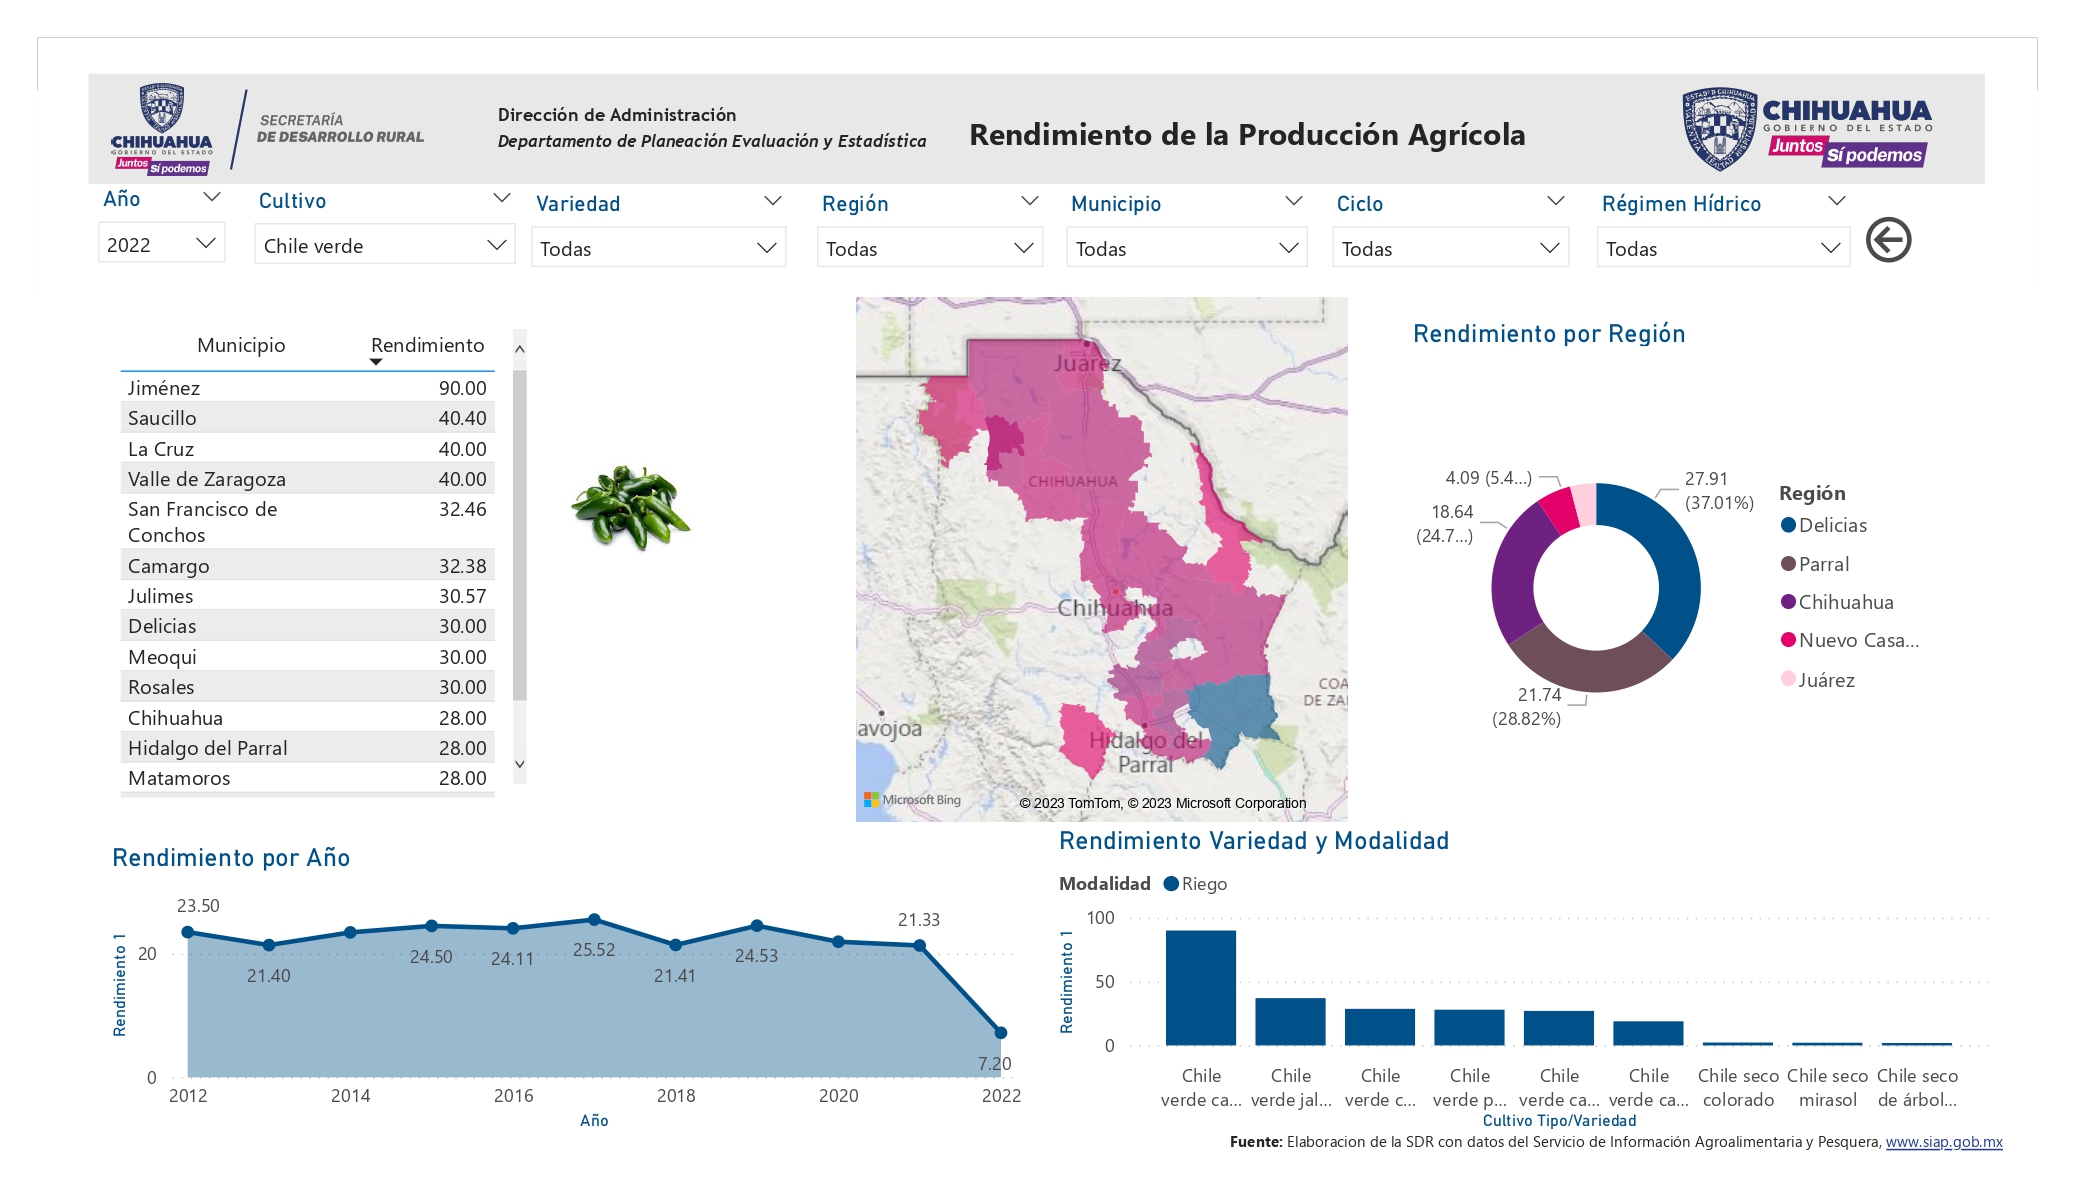Click the 21.33 data point on line chart
The image size is (2075, 1200).
click(x=919, y=945)
